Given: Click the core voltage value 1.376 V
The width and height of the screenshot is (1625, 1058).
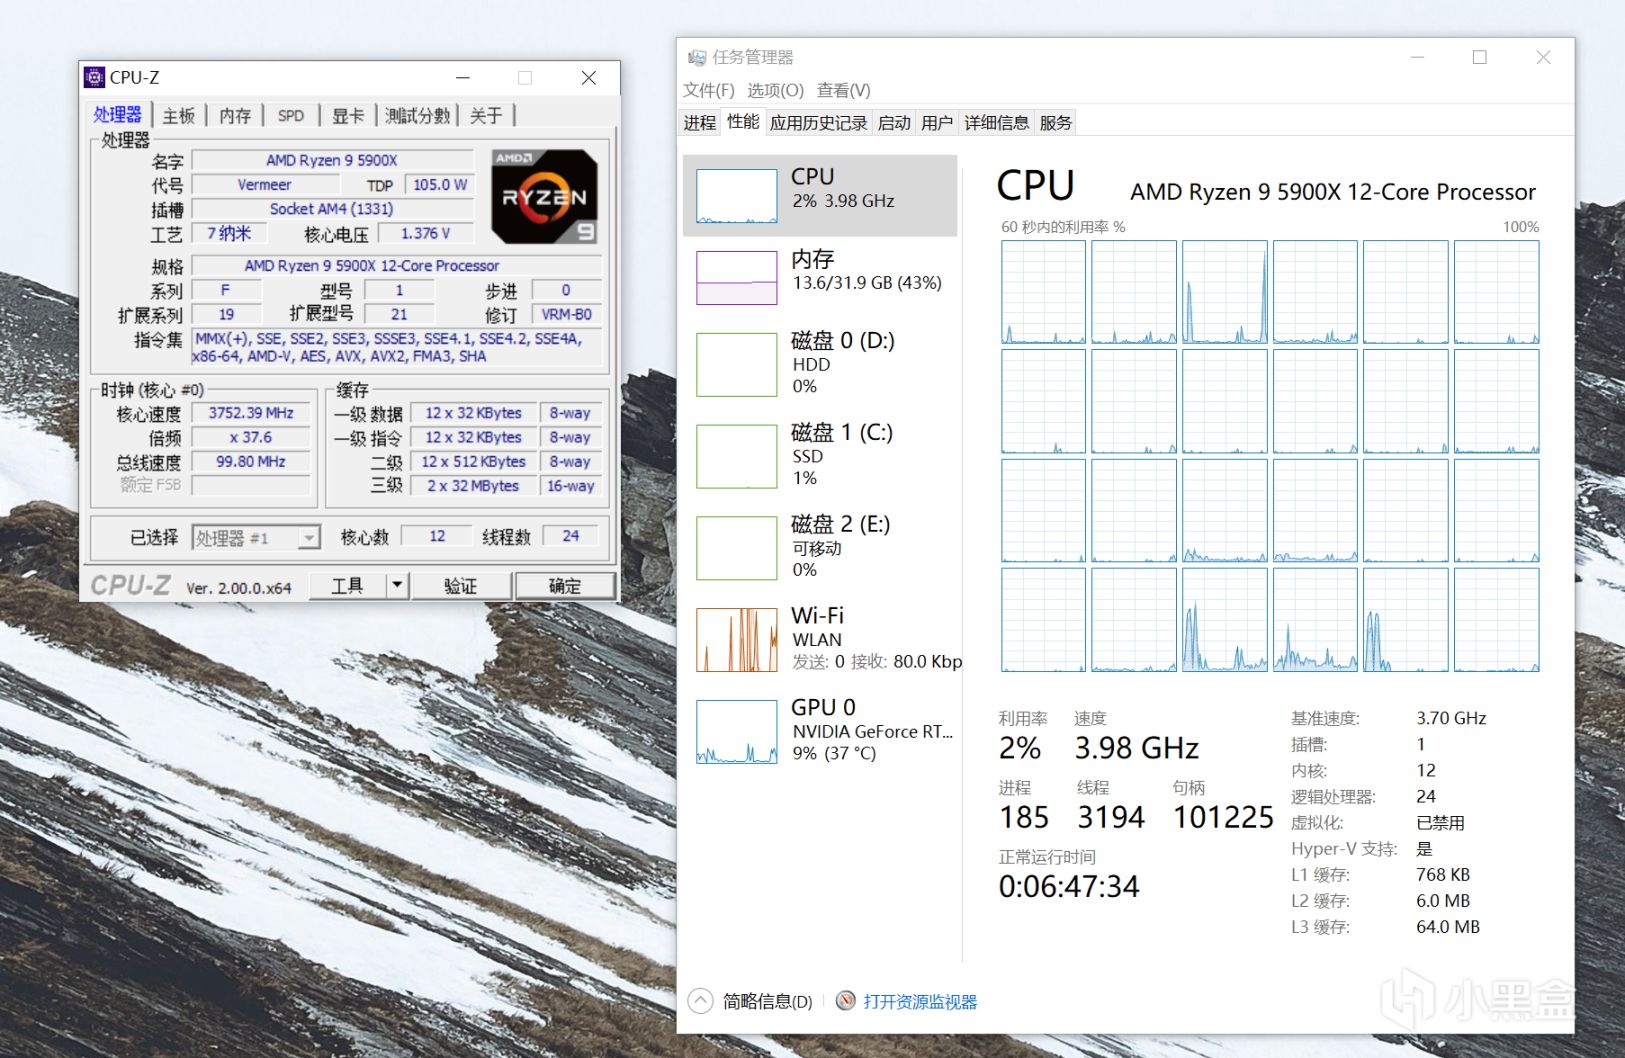Looking at the screenshot, I should pyautogui.click(x=425, y=233).
